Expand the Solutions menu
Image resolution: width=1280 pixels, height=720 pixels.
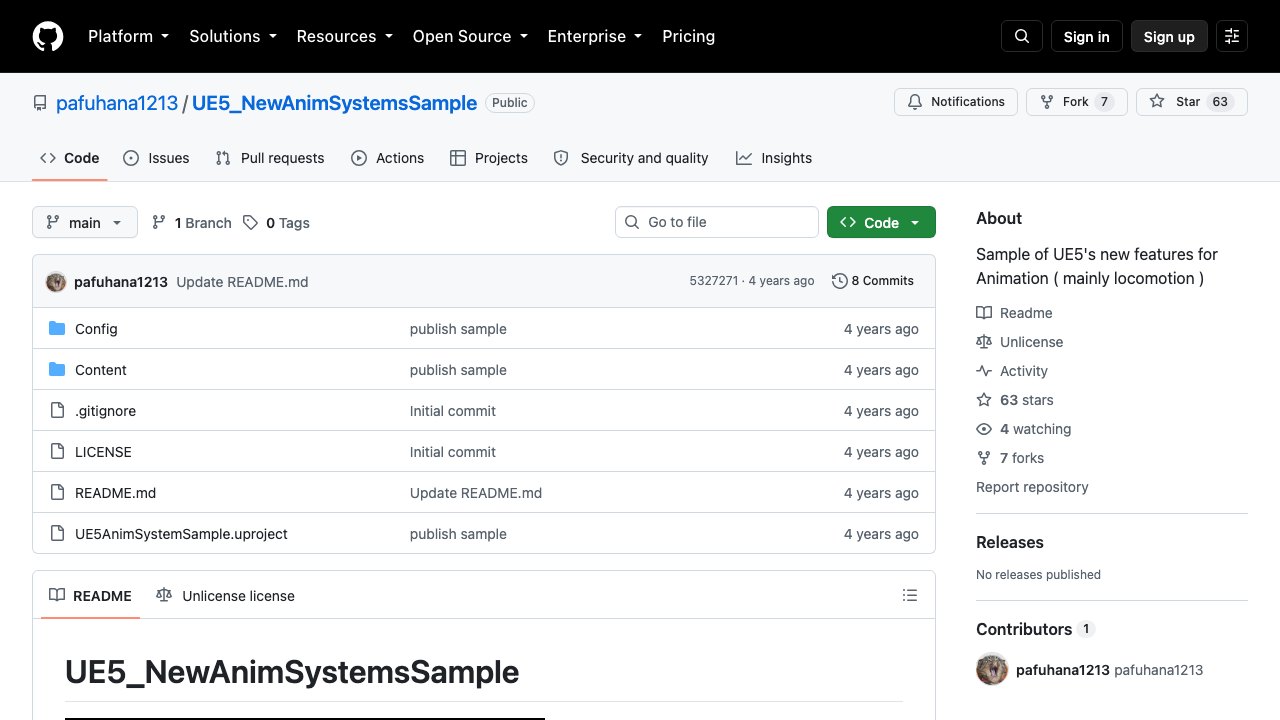pos(235,36)
